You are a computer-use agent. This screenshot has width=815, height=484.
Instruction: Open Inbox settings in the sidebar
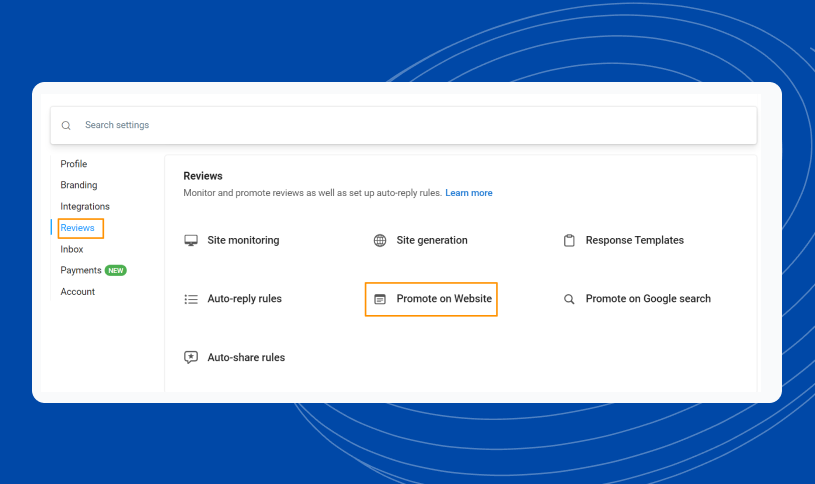coord(72,249)
